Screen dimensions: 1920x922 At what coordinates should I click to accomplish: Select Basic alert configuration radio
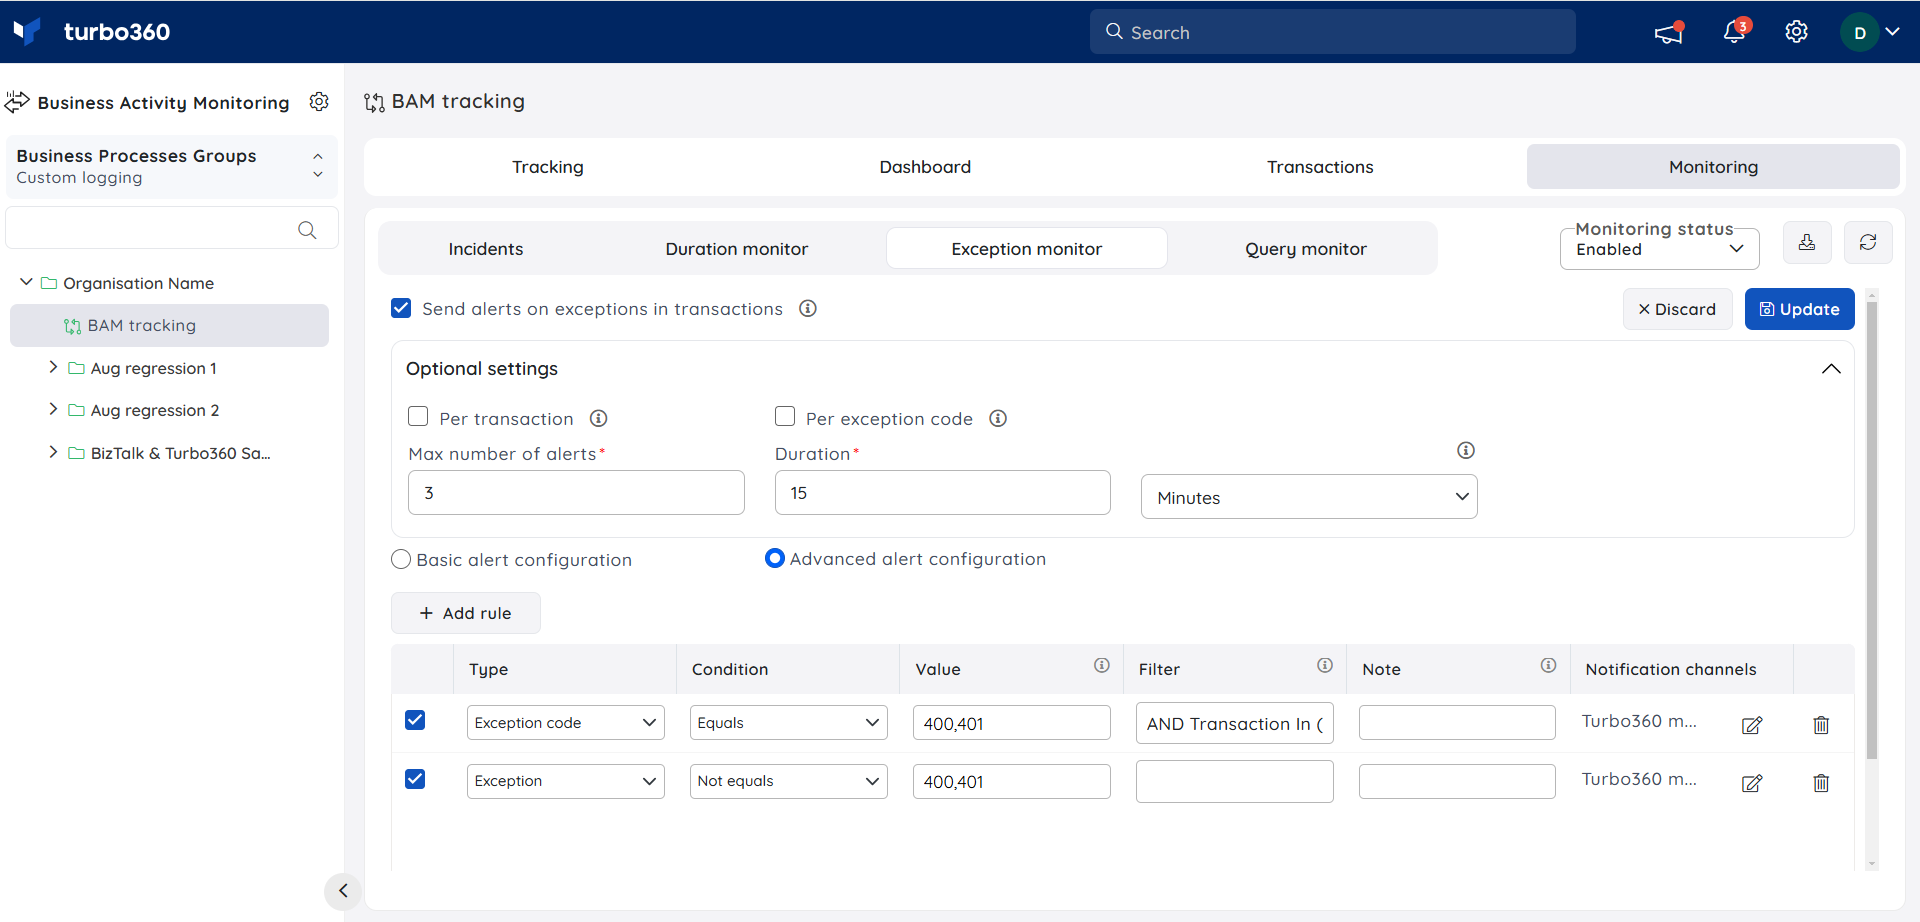pyautogui.click(x=401, y=560)
